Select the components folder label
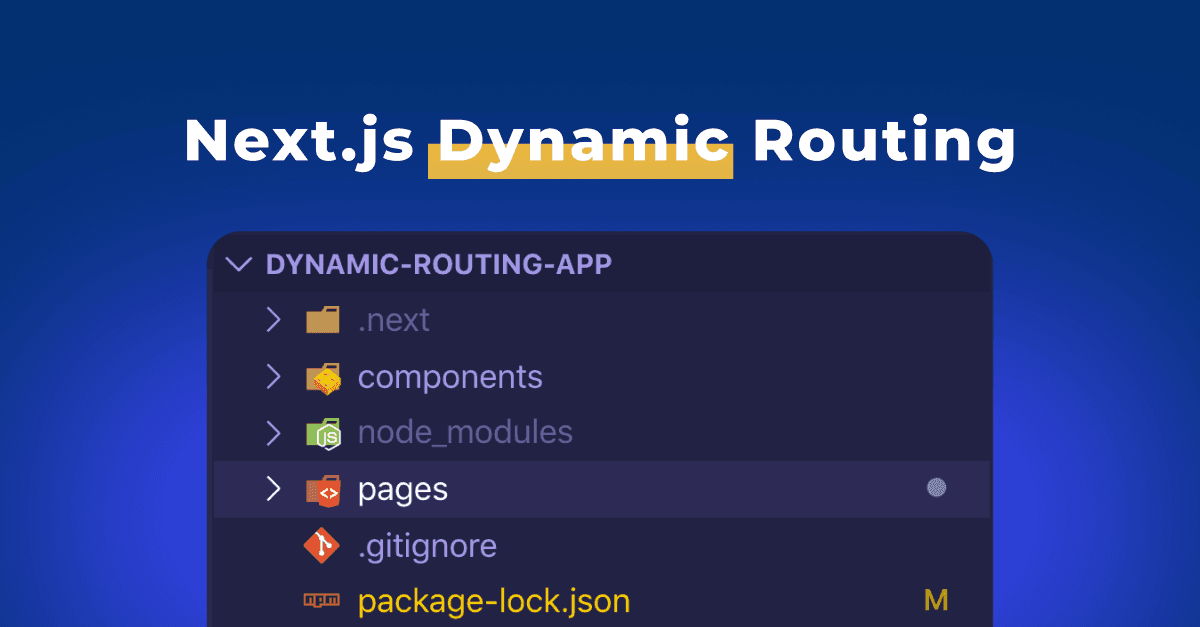Viewport: 1200px width, 627px height. [x=450, y=377]
